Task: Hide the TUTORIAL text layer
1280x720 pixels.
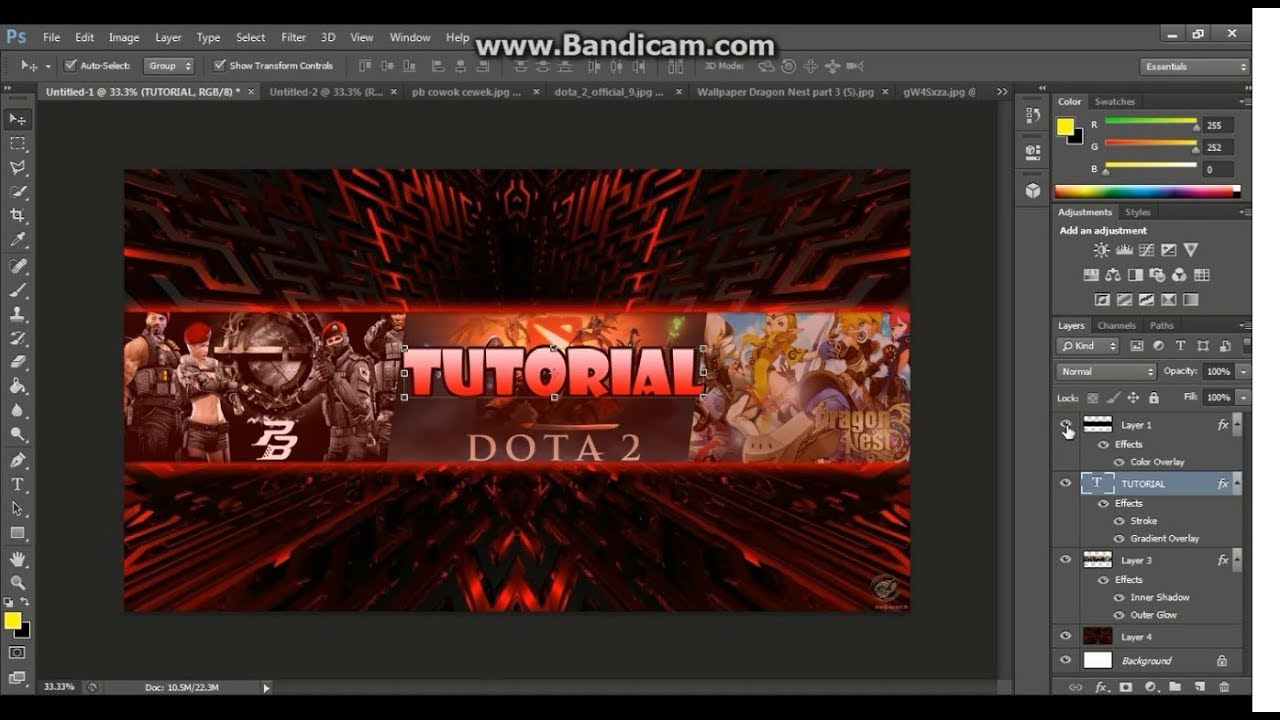Action: [1065, 483]
